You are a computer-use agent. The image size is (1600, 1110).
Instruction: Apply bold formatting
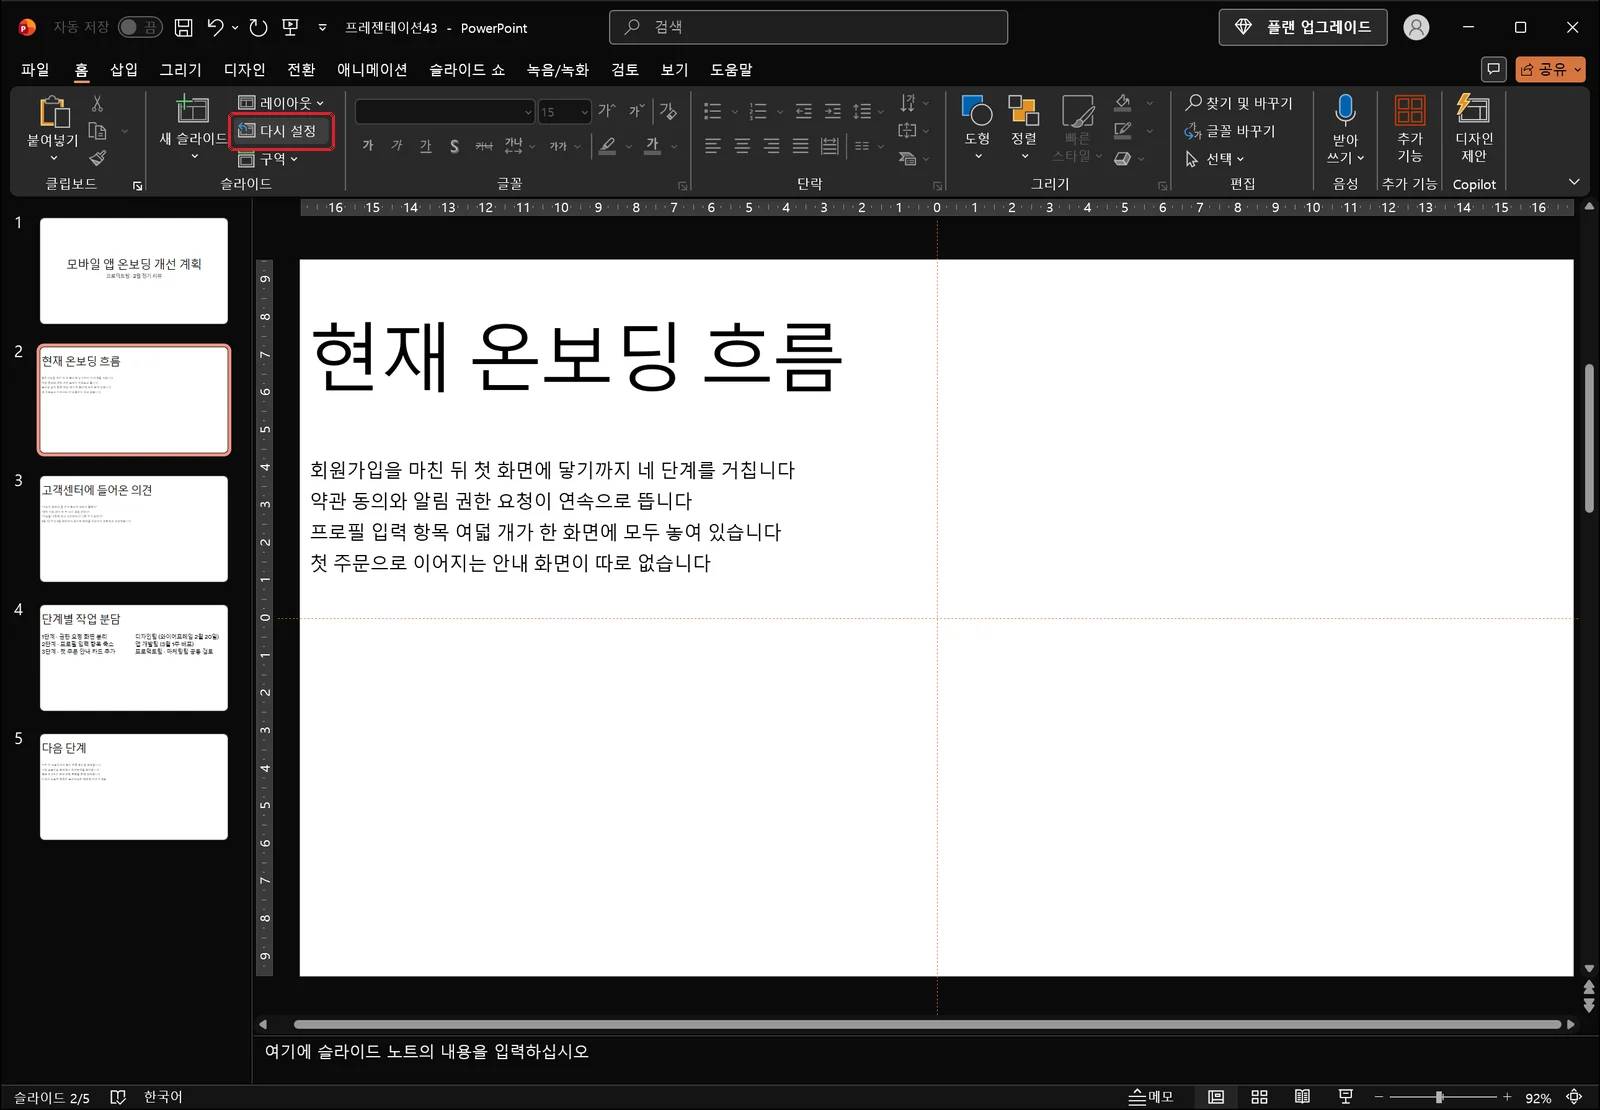(x=368, y=146)
